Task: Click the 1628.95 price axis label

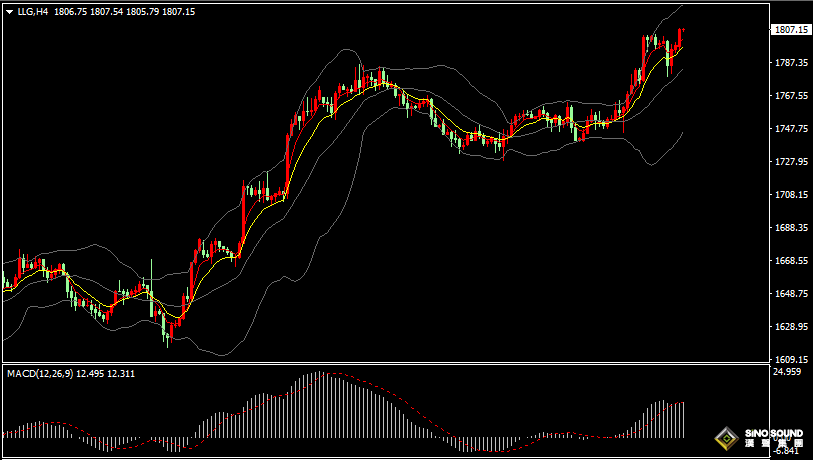Action: tap(790, 327)
